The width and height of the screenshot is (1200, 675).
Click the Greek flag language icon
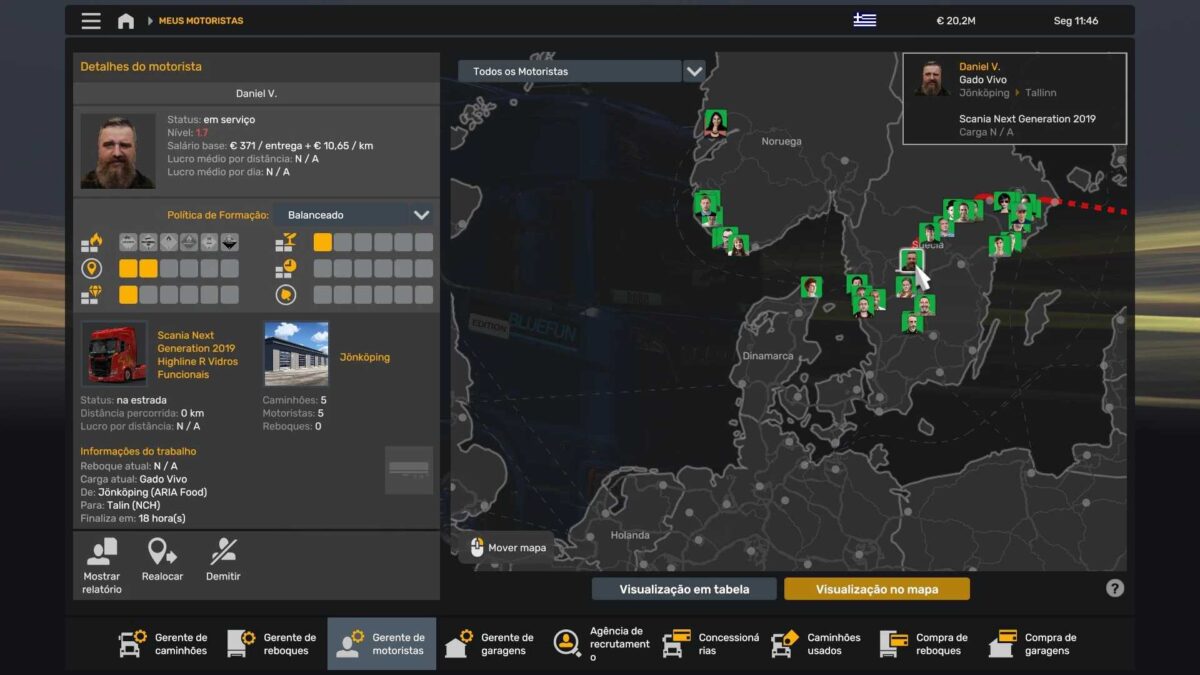pos(865,20)
